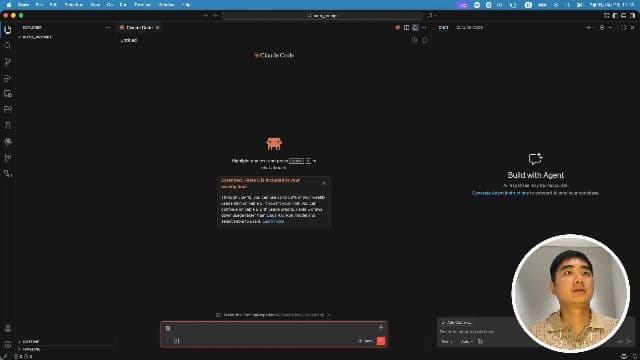Click the Claude Code orange send button
This screenshot has height=360, width=640.
click(x=381, y=341)
